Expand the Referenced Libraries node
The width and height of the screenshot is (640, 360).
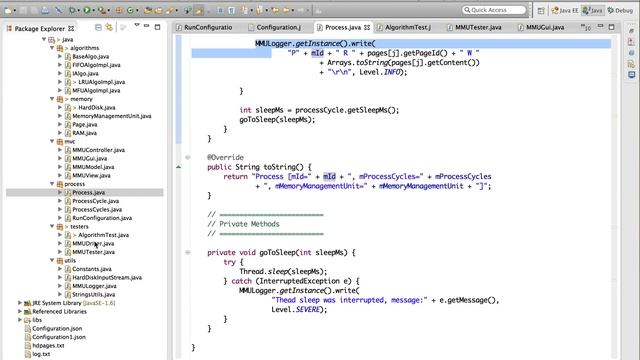point(20,311)
